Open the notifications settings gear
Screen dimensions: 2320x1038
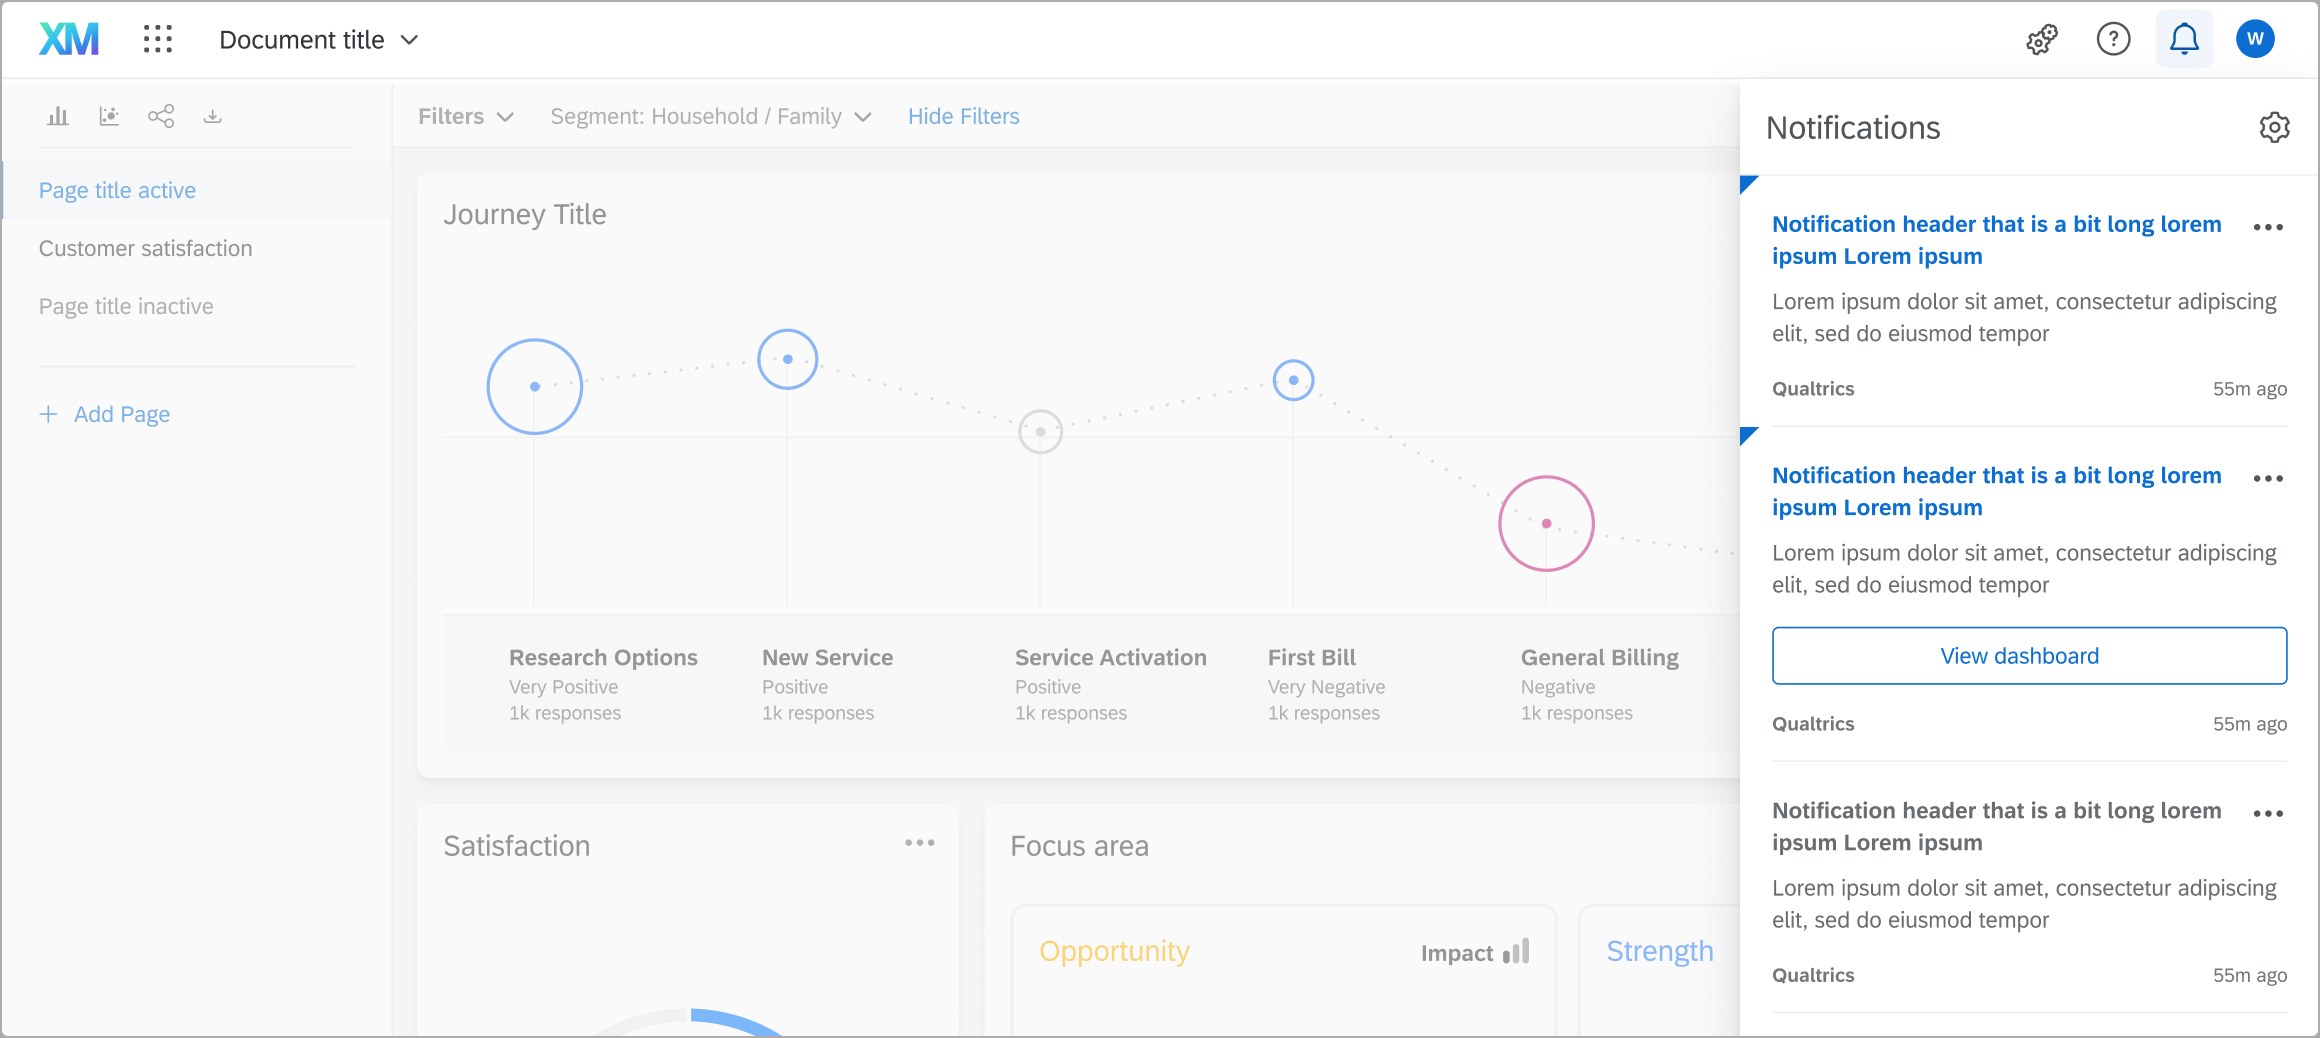(2274, 127)
